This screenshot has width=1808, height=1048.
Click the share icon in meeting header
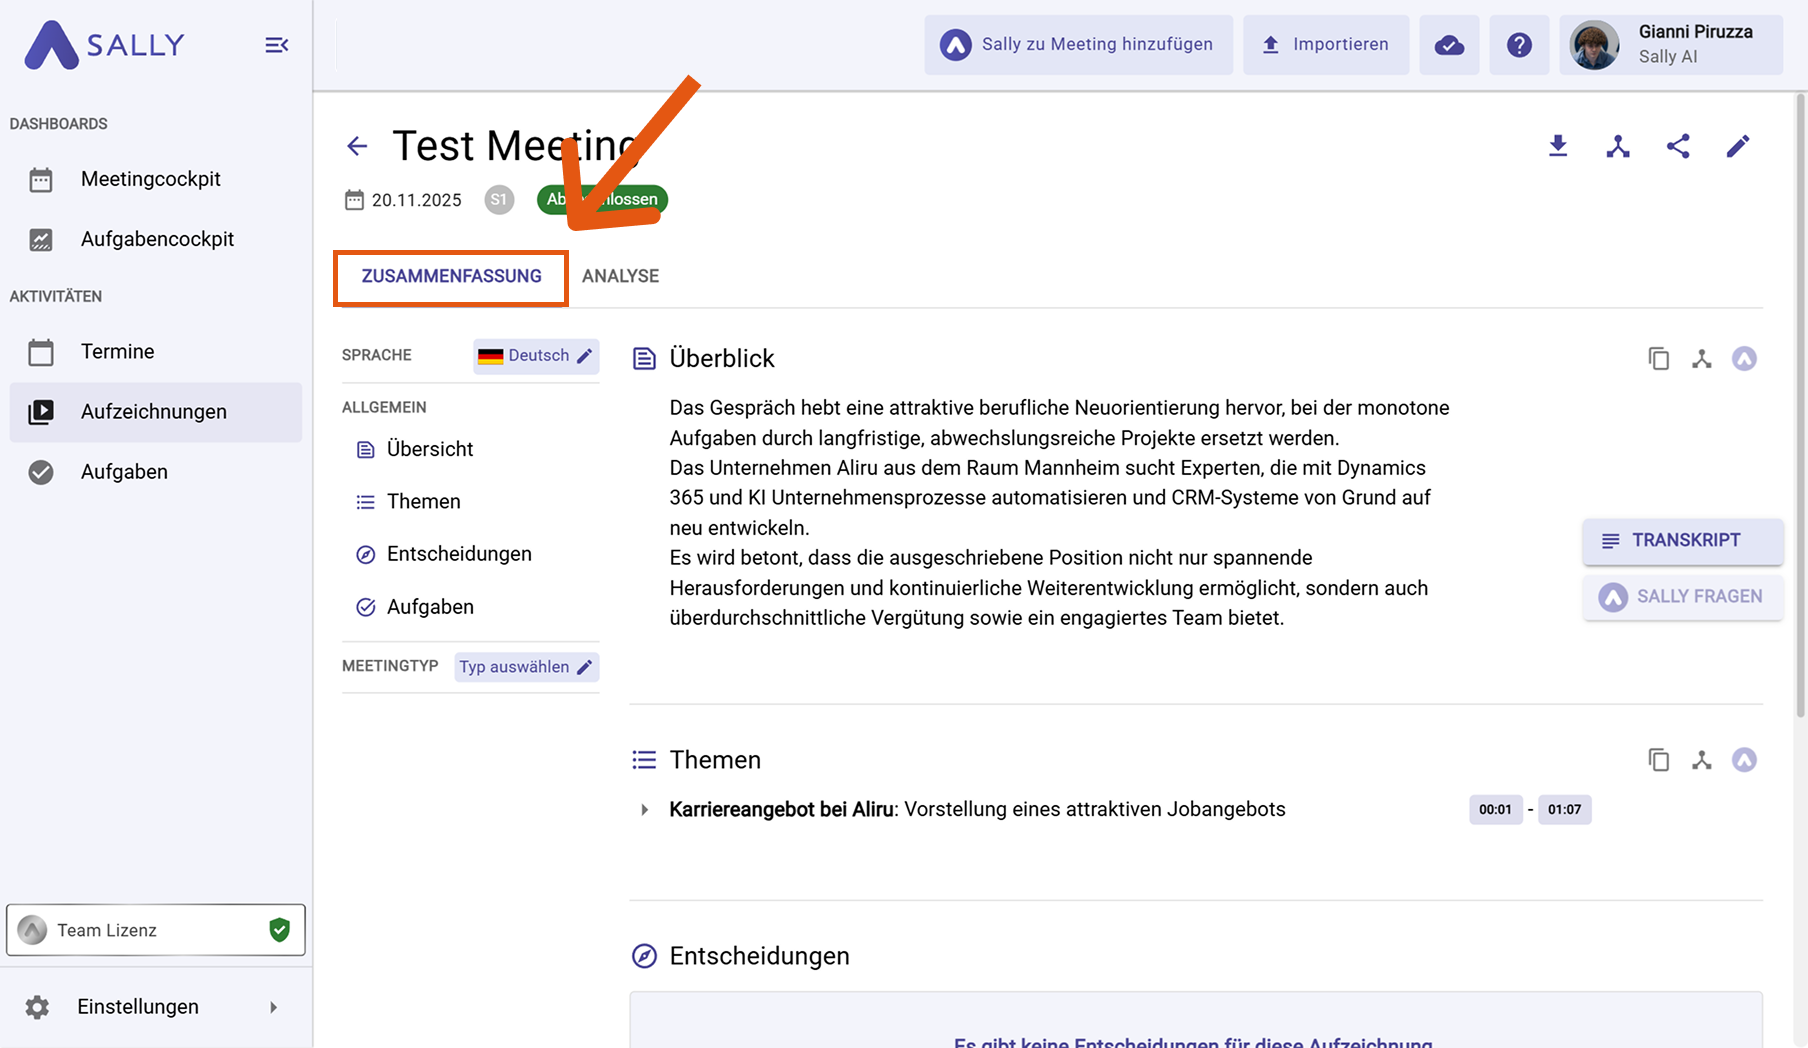[x=1678, y=146]
